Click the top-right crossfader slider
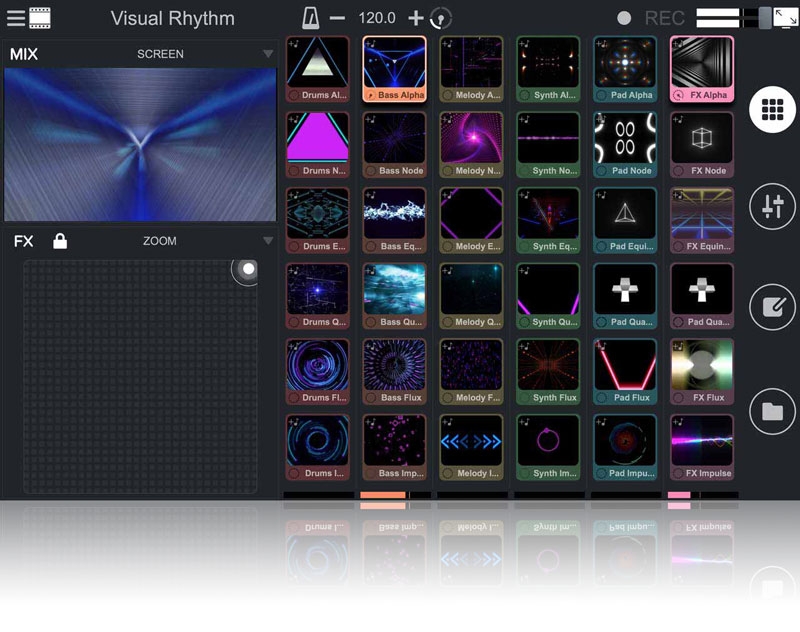 (764, 18)
